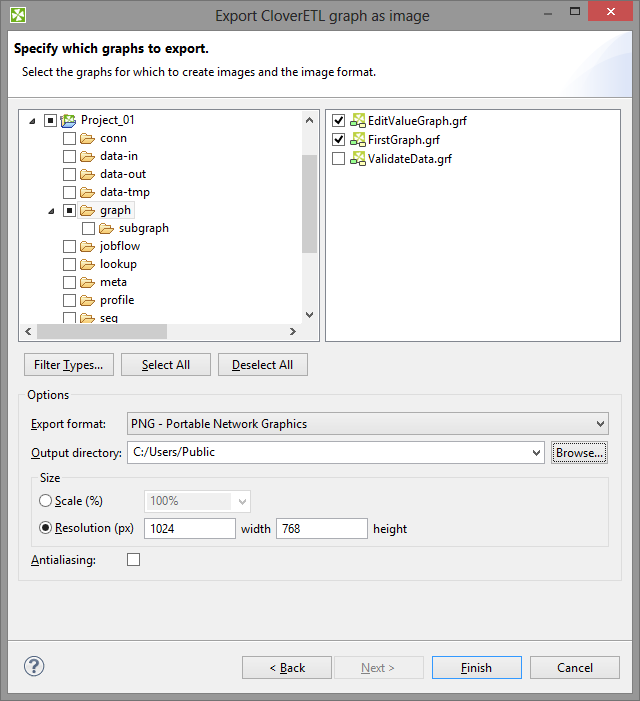The height and width of the screenshot is (701, 640).
Task: Click the jobflow folder icon
Action: tap(88, 246)
